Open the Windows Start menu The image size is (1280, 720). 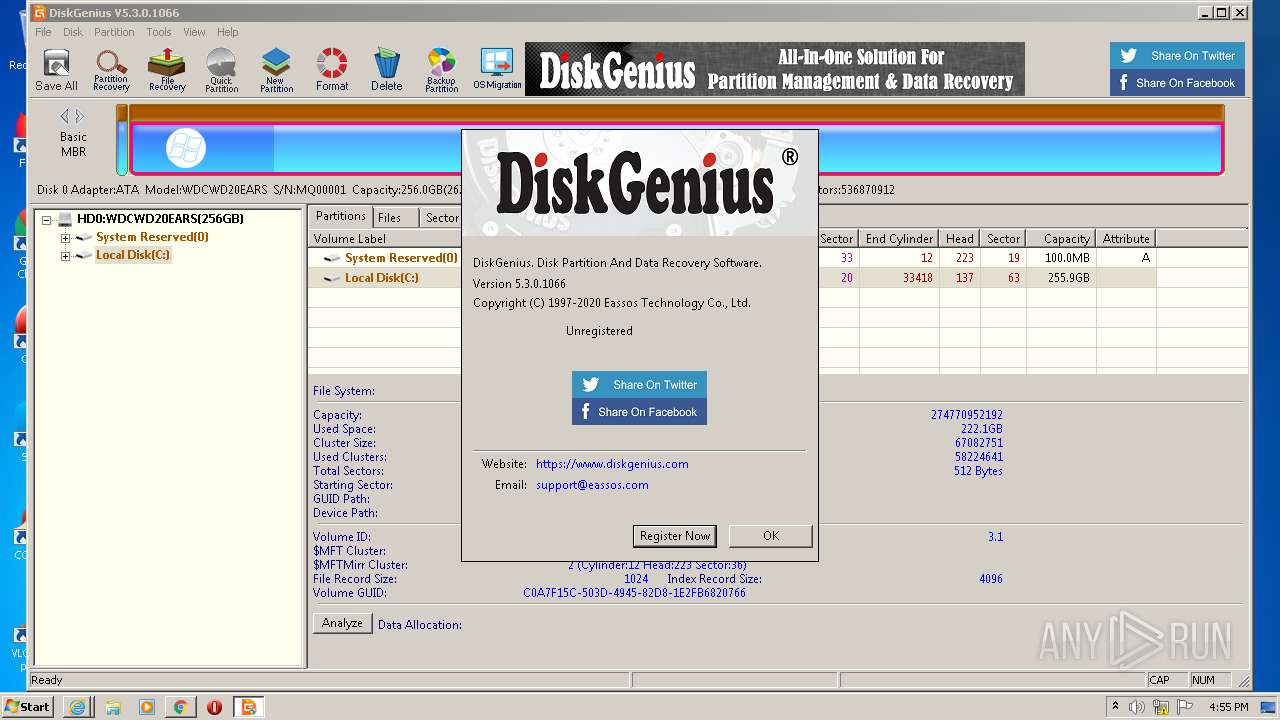pos(28,706)
